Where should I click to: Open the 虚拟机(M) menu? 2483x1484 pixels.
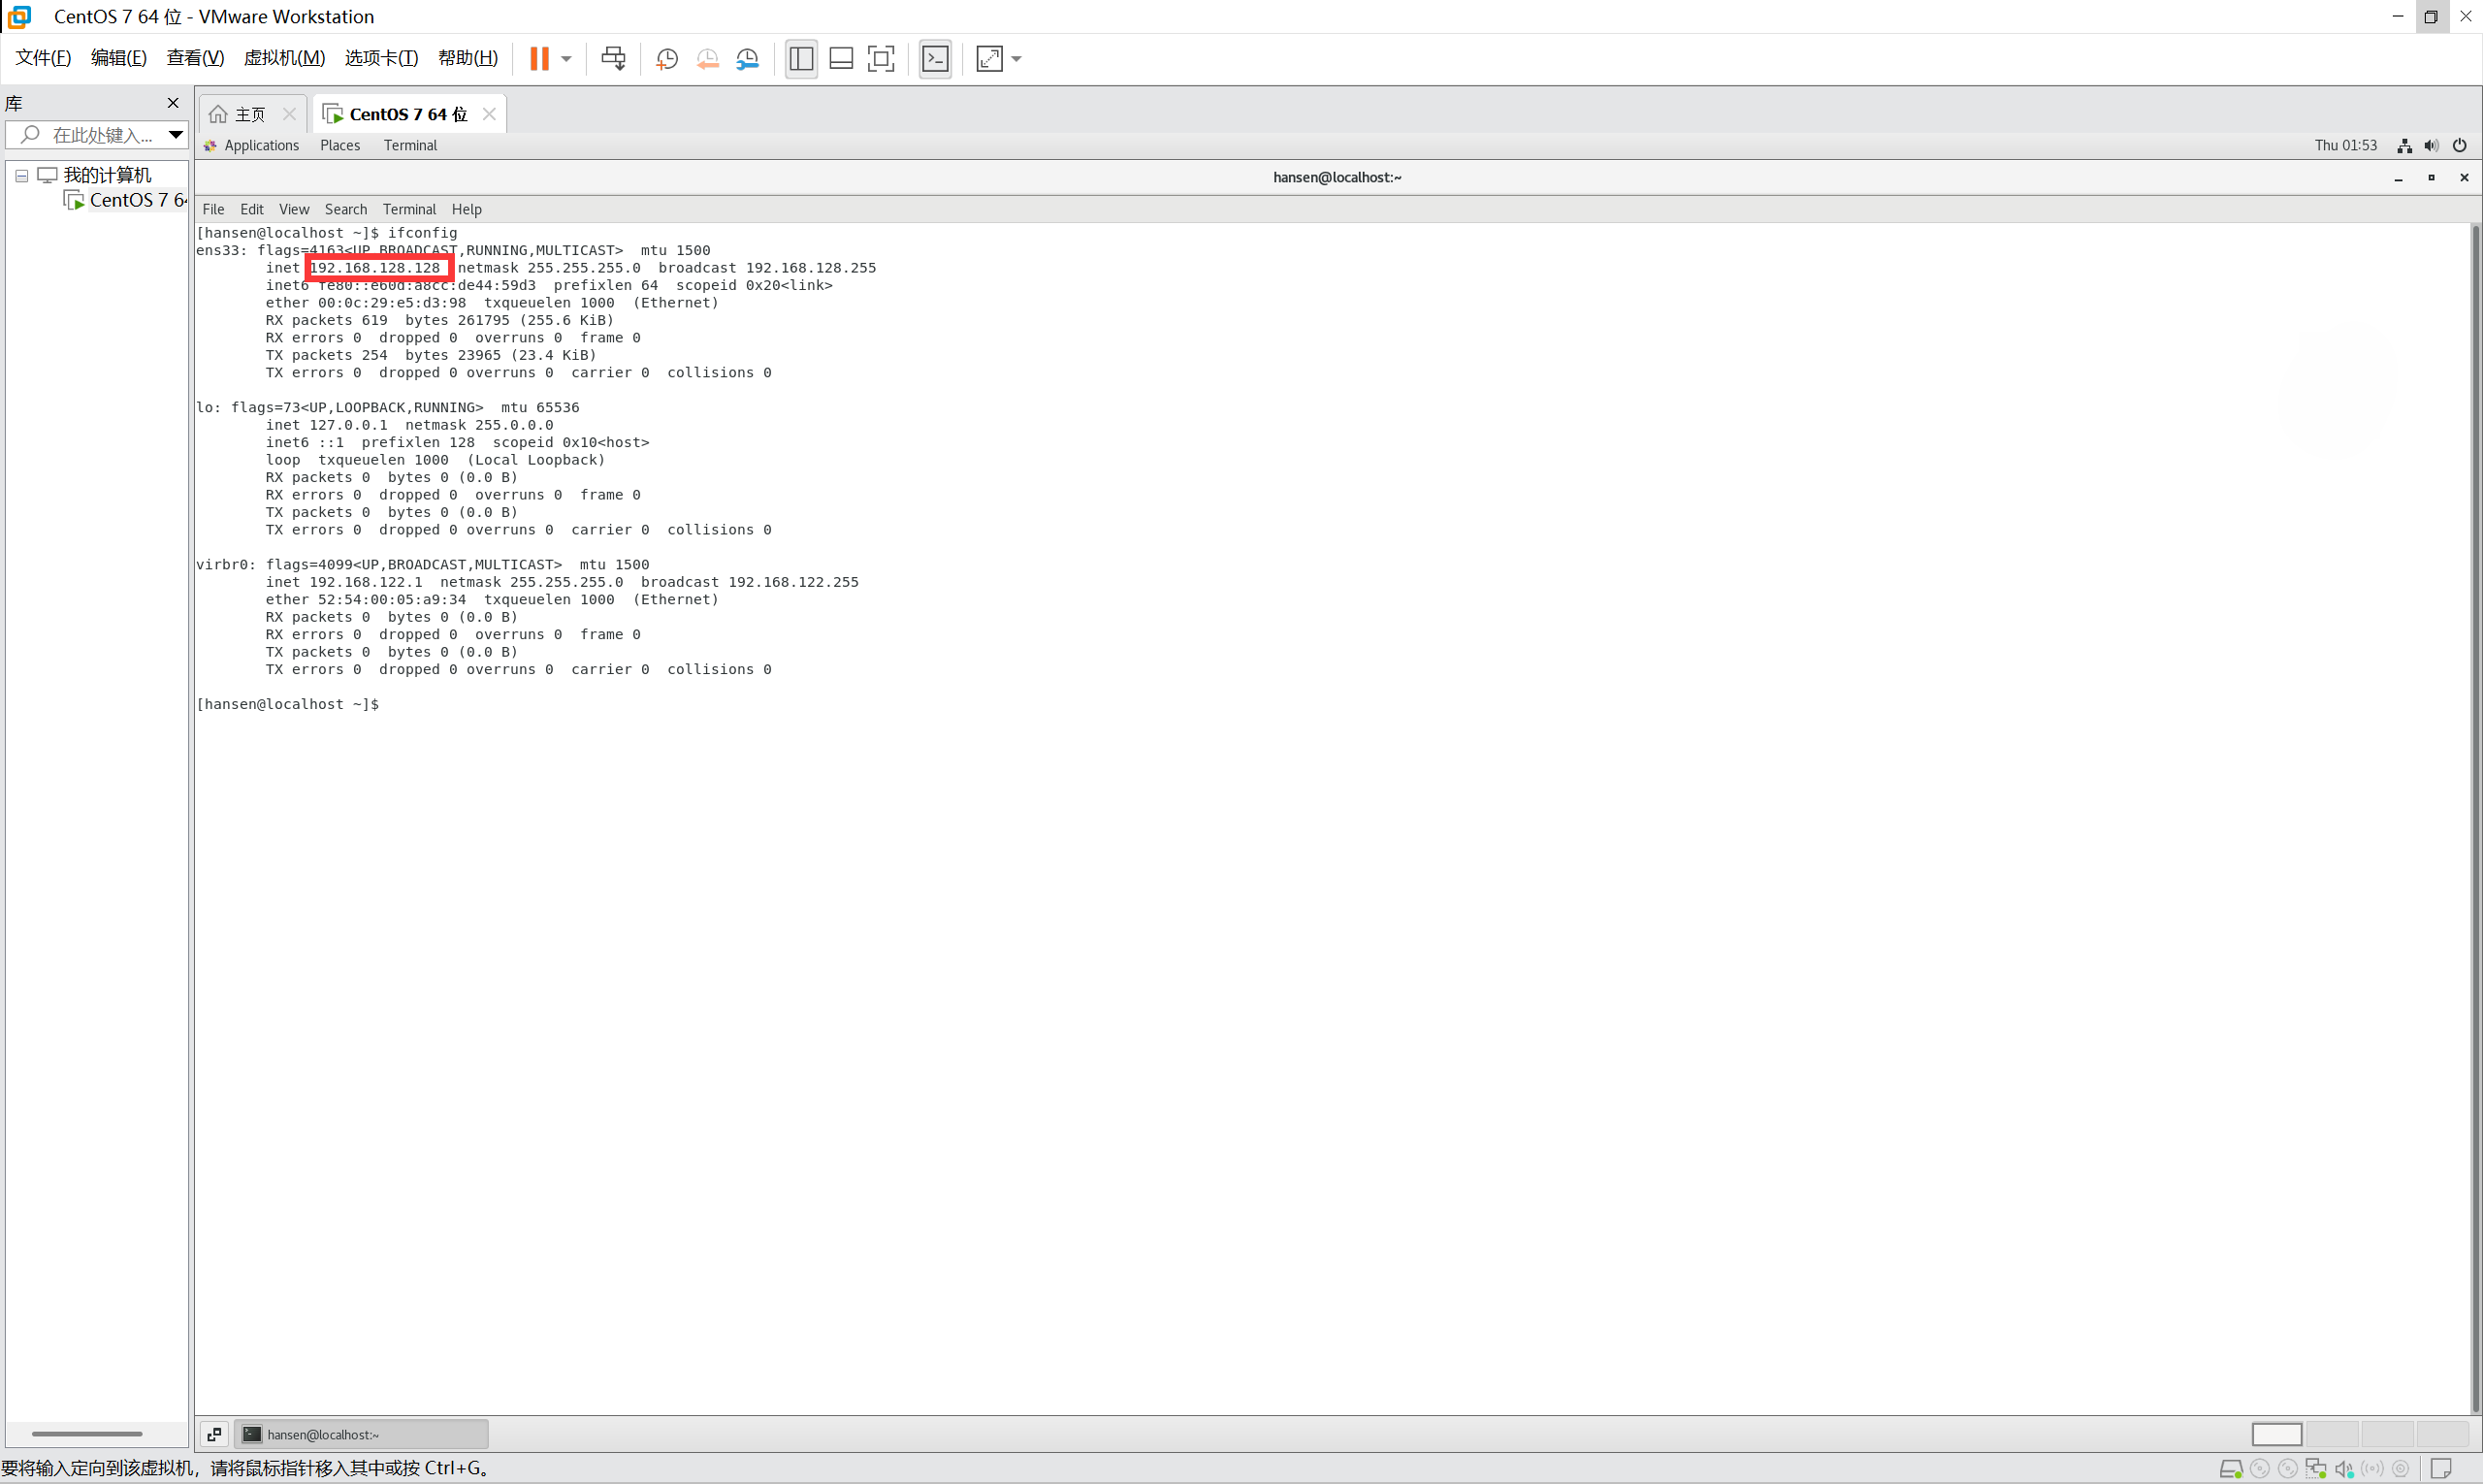(x=284, y=58)
